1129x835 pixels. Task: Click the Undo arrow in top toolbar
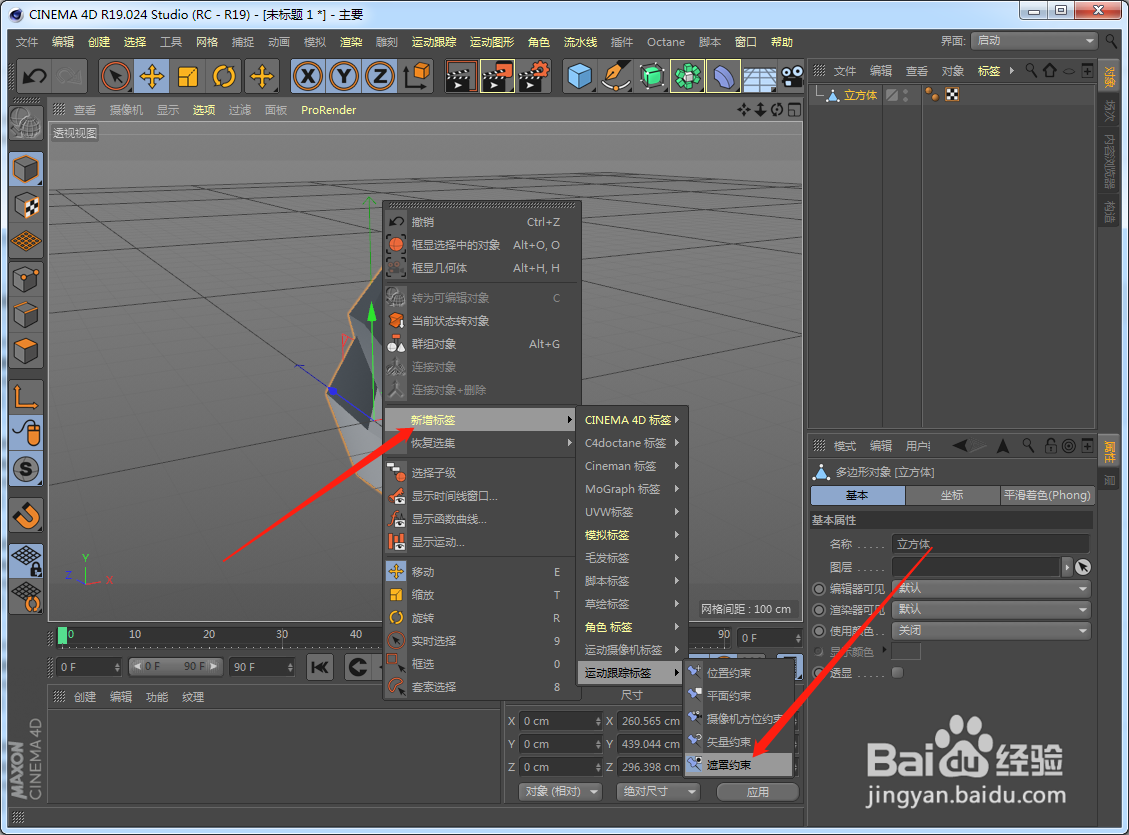[x=34, y=76]
